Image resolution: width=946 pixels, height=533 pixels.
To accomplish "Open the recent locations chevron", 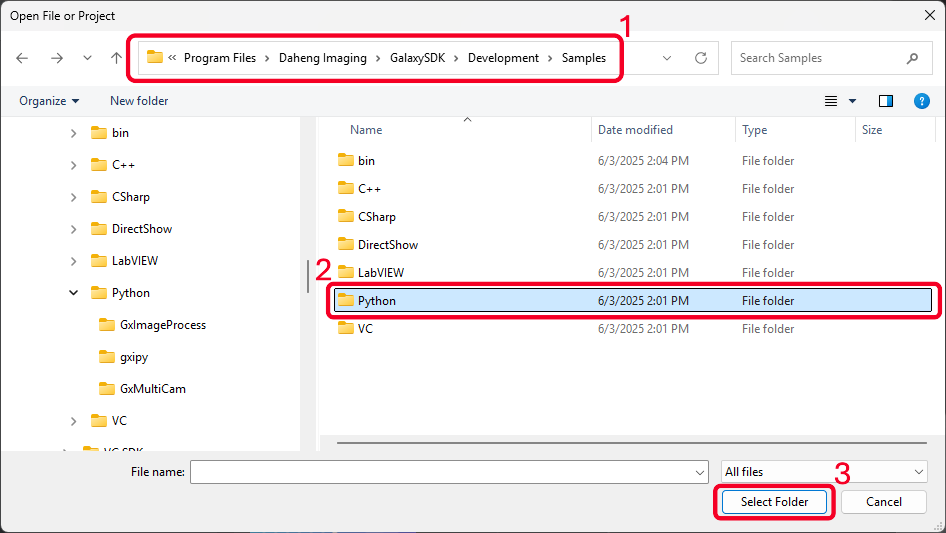I will [x=87, y=58].
